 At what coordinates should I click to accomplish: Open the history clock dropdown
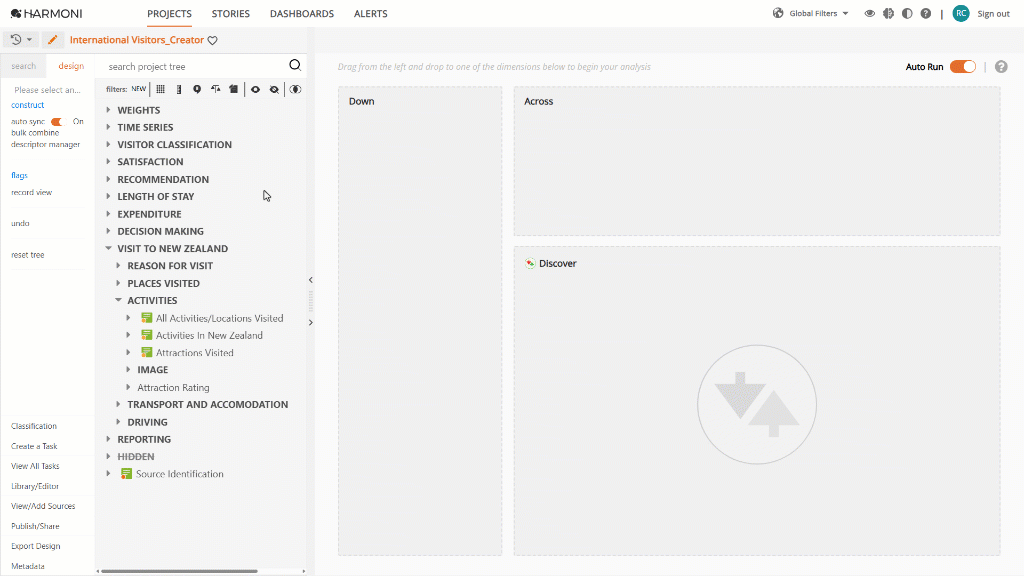point(21,40)
